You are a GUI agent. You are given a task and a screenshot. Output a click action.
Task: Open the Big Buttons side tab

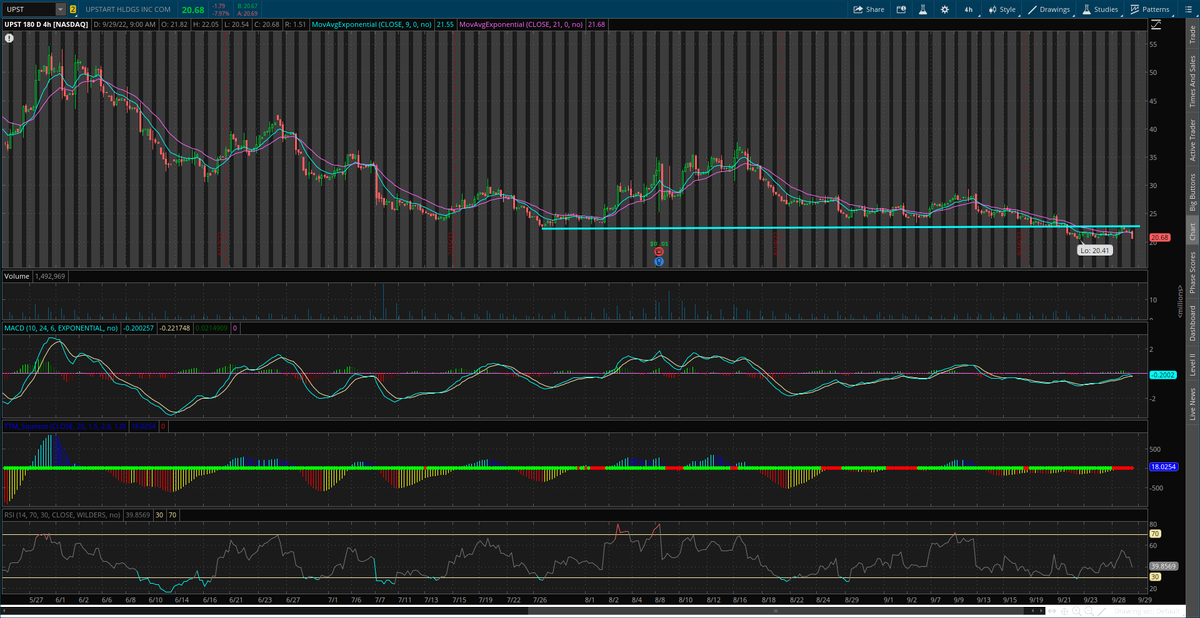[1191, 191]
